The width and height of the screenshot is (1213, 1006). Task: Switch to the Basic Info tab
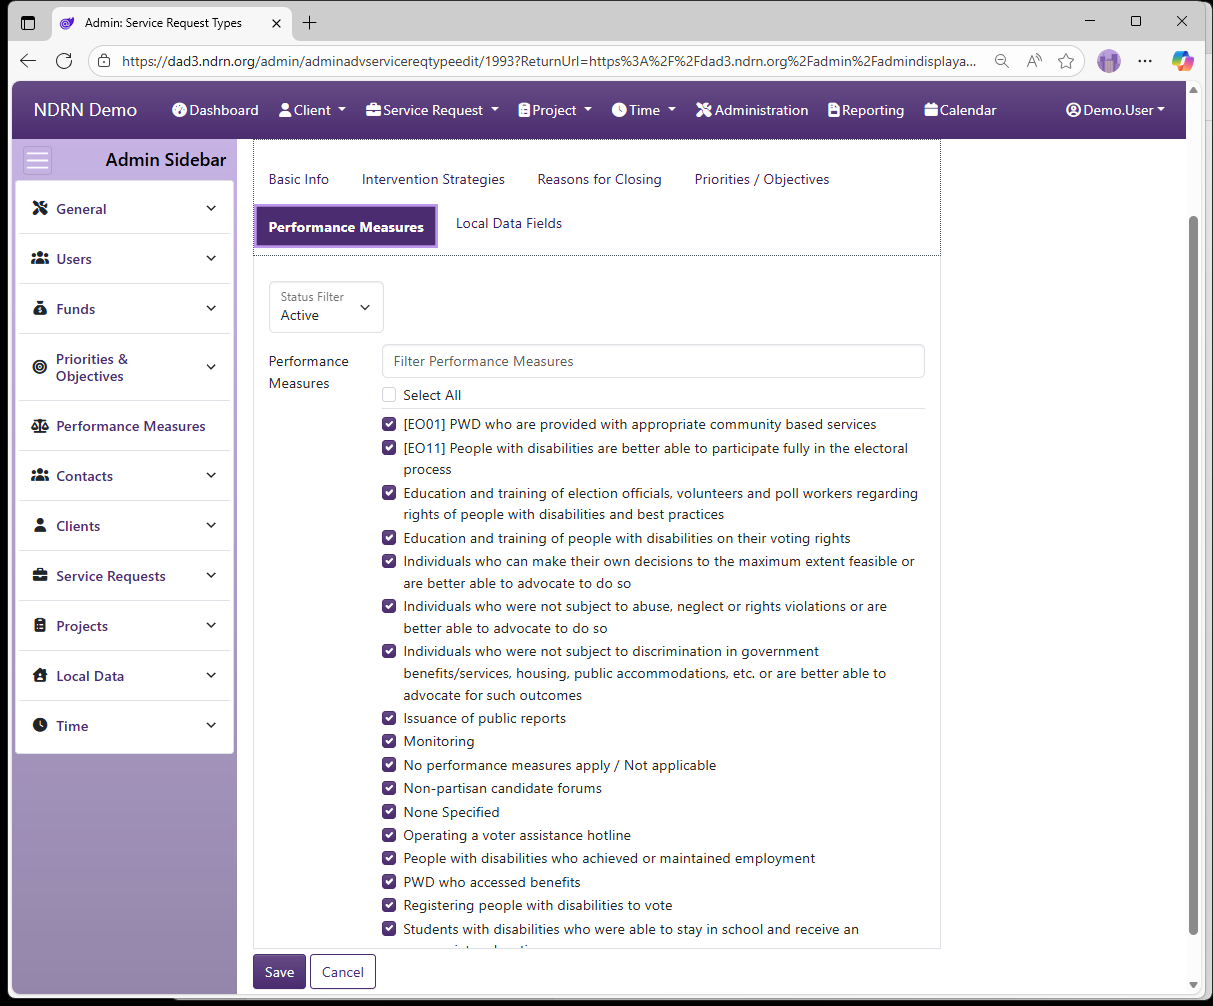pyautogui.click(x=298, y=179)
